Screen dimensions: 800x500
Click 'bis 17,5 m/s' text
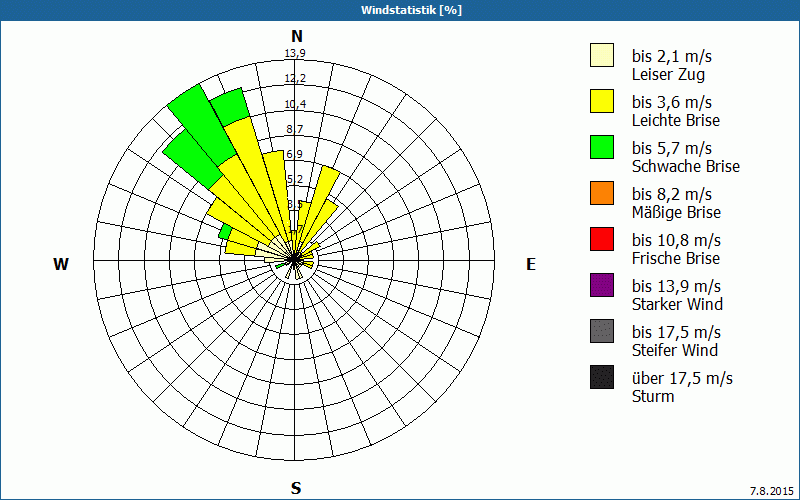coord(676,332)
